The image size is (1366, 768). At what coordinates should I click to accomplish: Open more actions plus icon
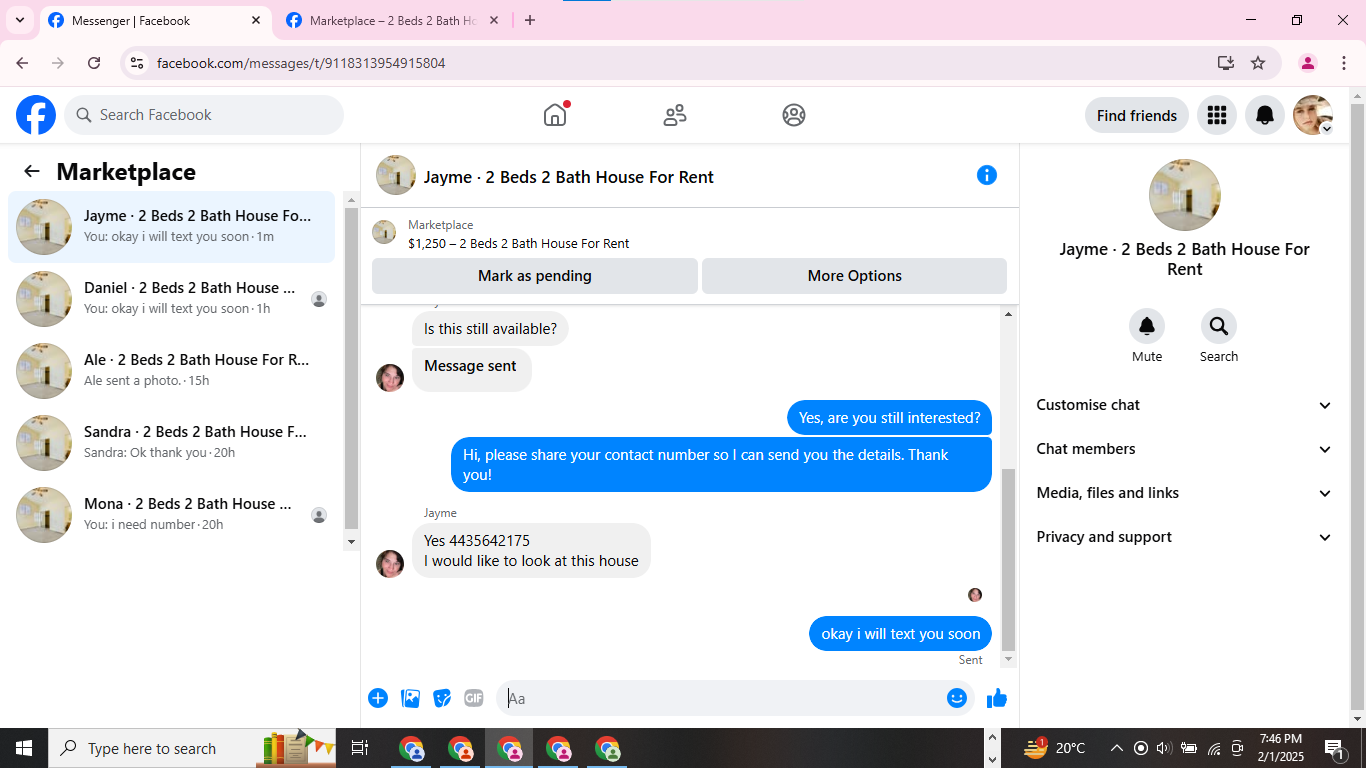pyautogui.click(x=378, y=698)
